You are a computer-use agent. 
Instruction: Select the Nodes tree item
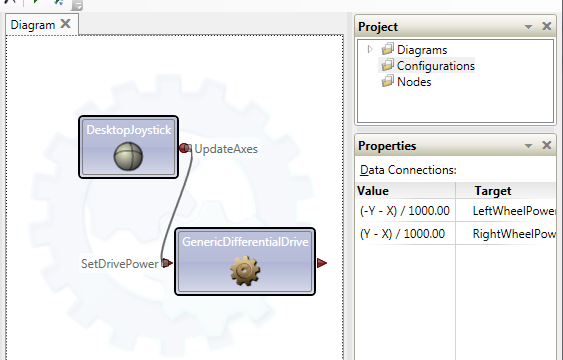tap(414, 82)
